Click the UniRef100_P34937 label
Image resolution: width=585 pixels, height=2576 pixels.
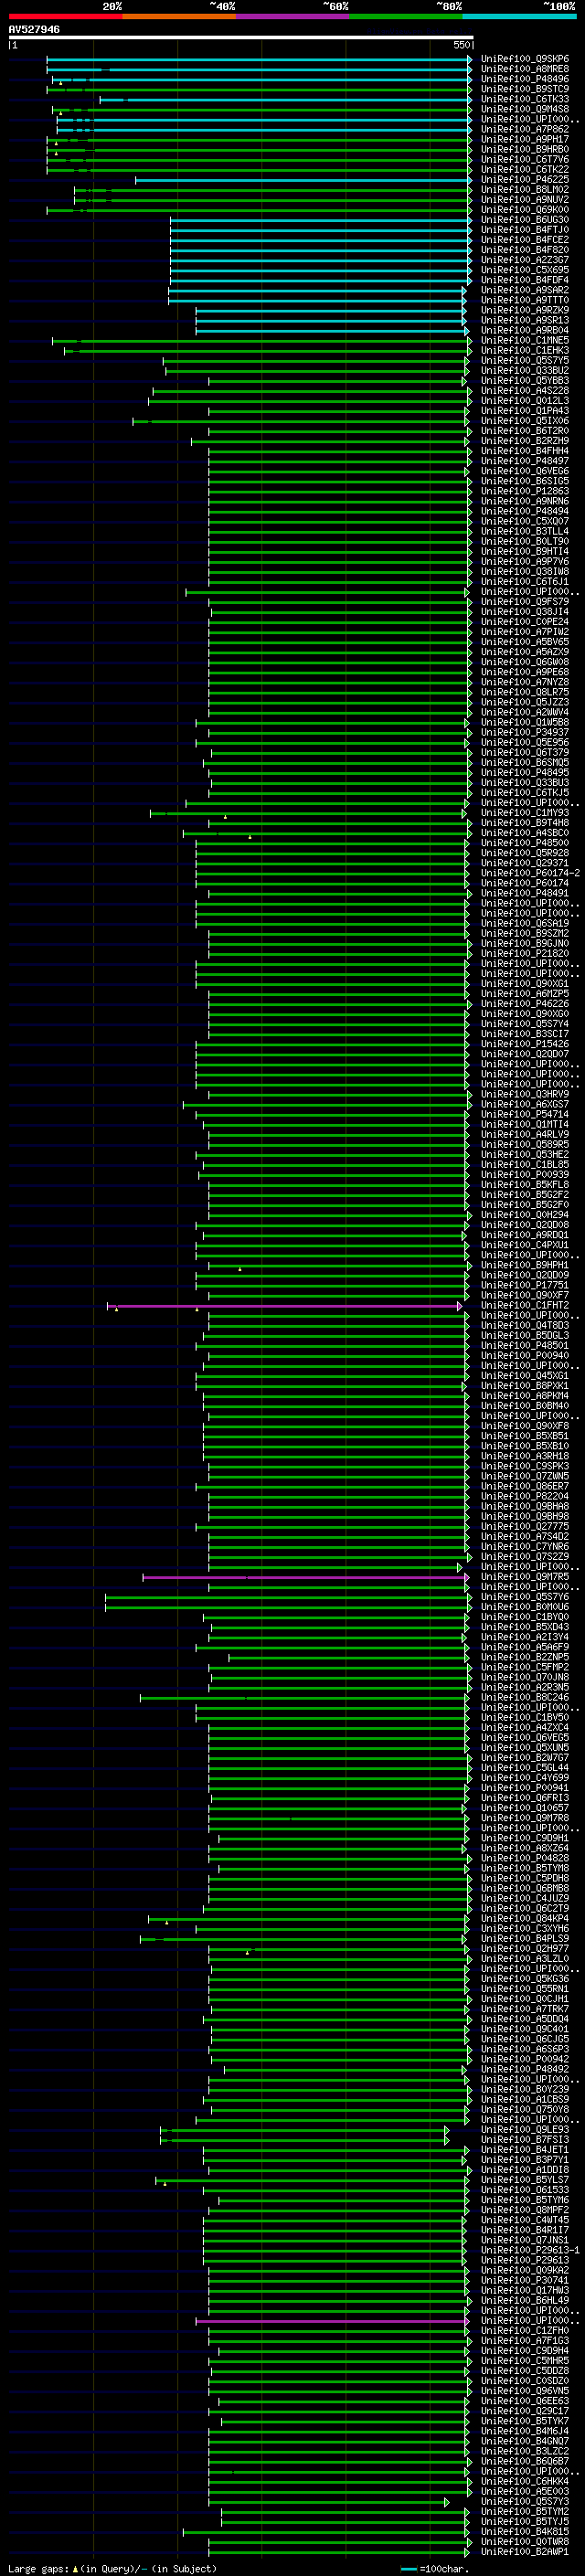[524, 732]
